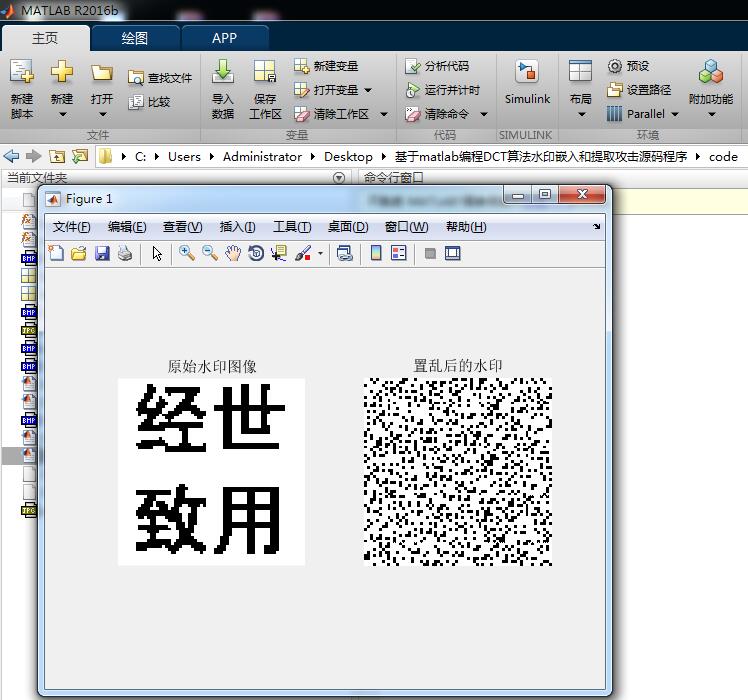This screenshot has height=700, width=748.
Task: Click the Open folder icon in ribbon
Action: point(102,73)
